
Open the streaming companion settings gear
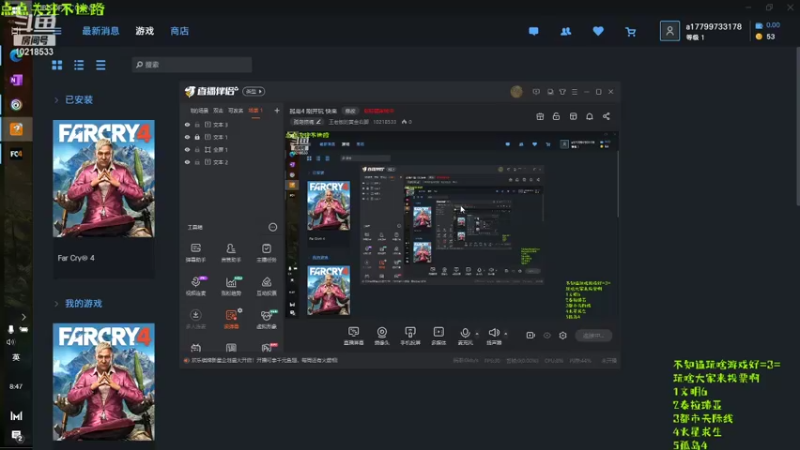[563, 335]
